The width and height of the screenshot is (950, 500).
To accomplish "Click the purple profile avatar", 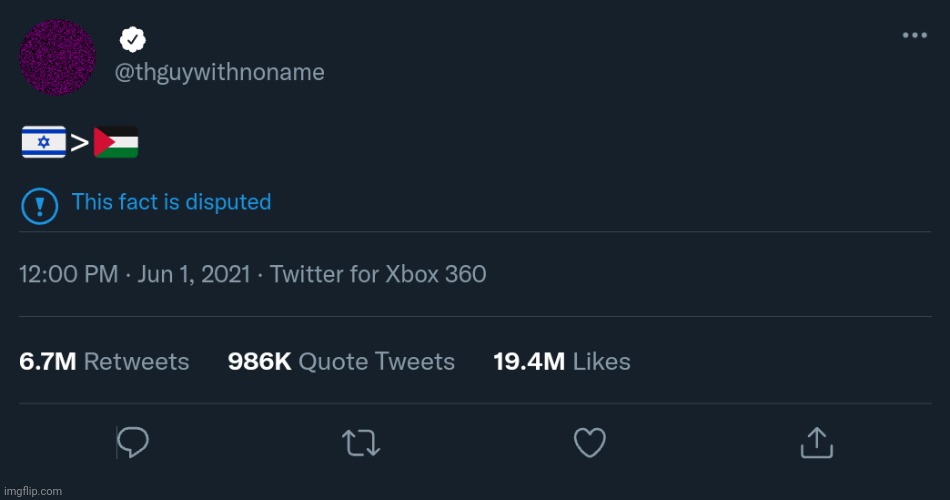I will pos(58,58).
